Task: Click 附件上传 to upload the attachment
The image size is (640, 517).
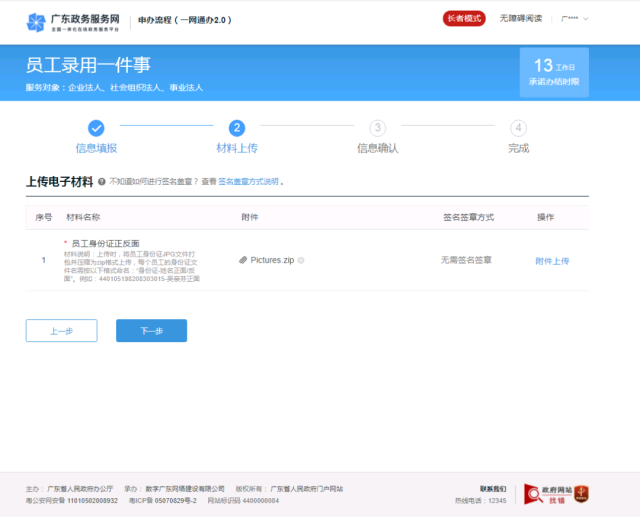Action: point(552,261)
